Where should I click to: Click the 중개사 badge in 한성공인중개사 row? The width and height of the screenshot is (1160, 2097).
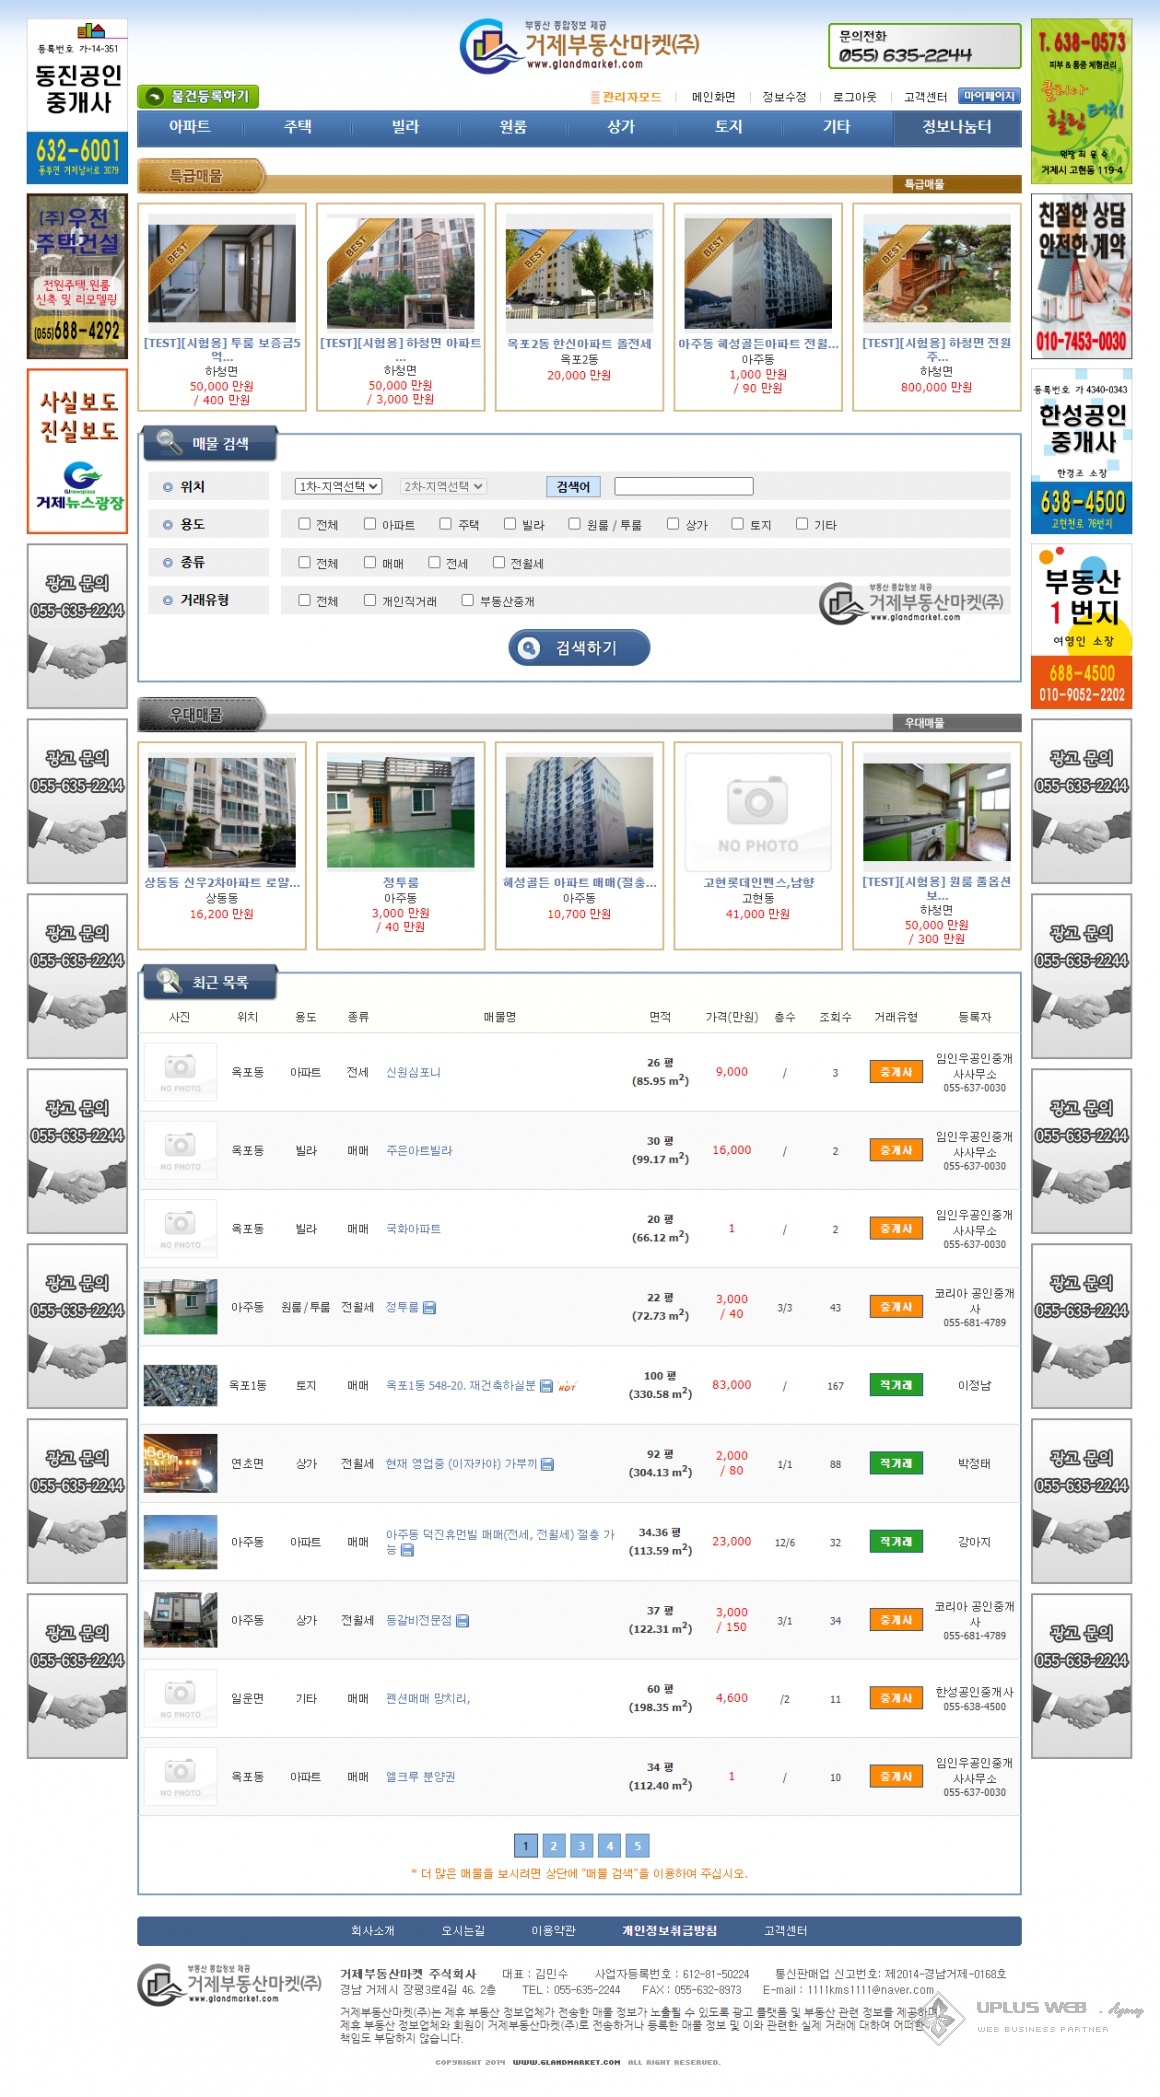tap(896, 1698)
